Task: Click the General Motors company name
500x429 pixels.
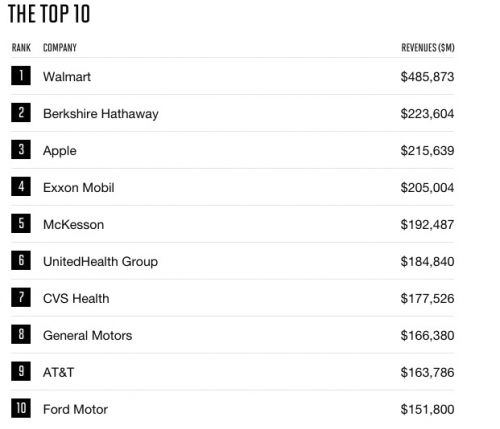Action: (87, 336)
